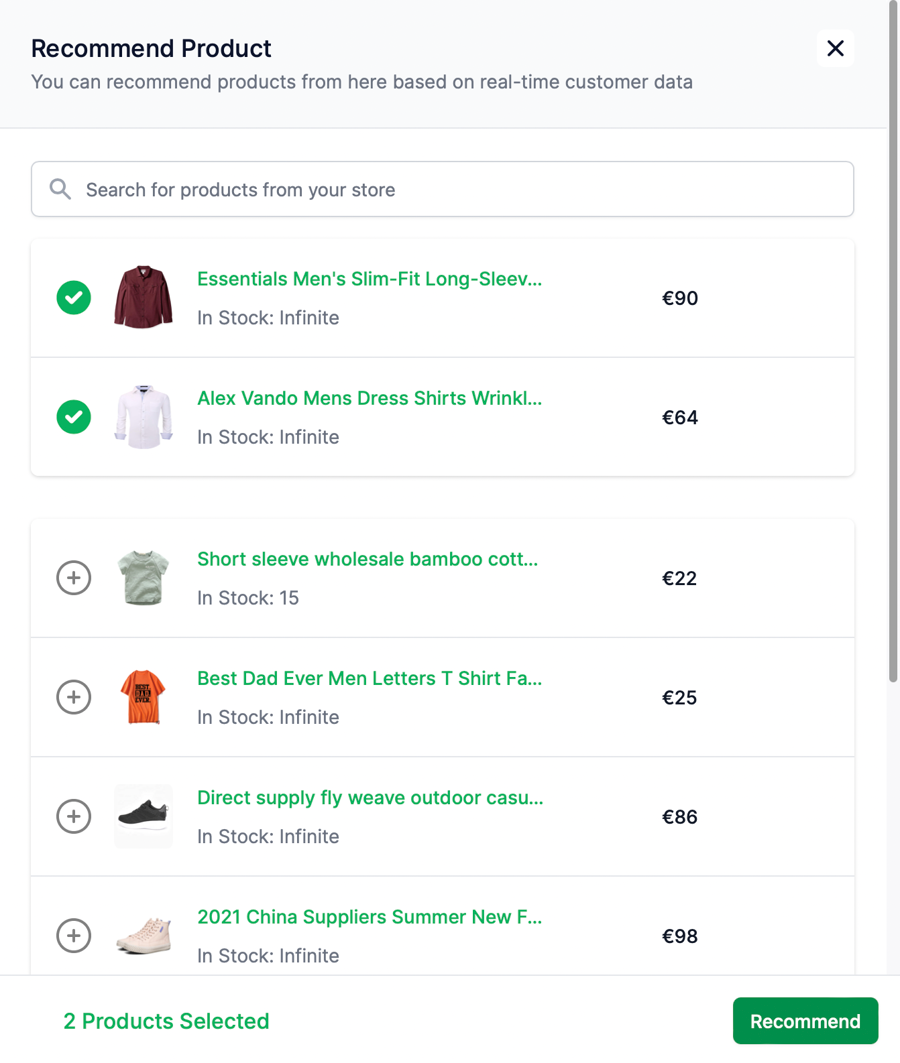Screen dimensions: 900x1063
Task: Open Alex Vando Mens Dress Shirts link
Action: tap(369, 398)
